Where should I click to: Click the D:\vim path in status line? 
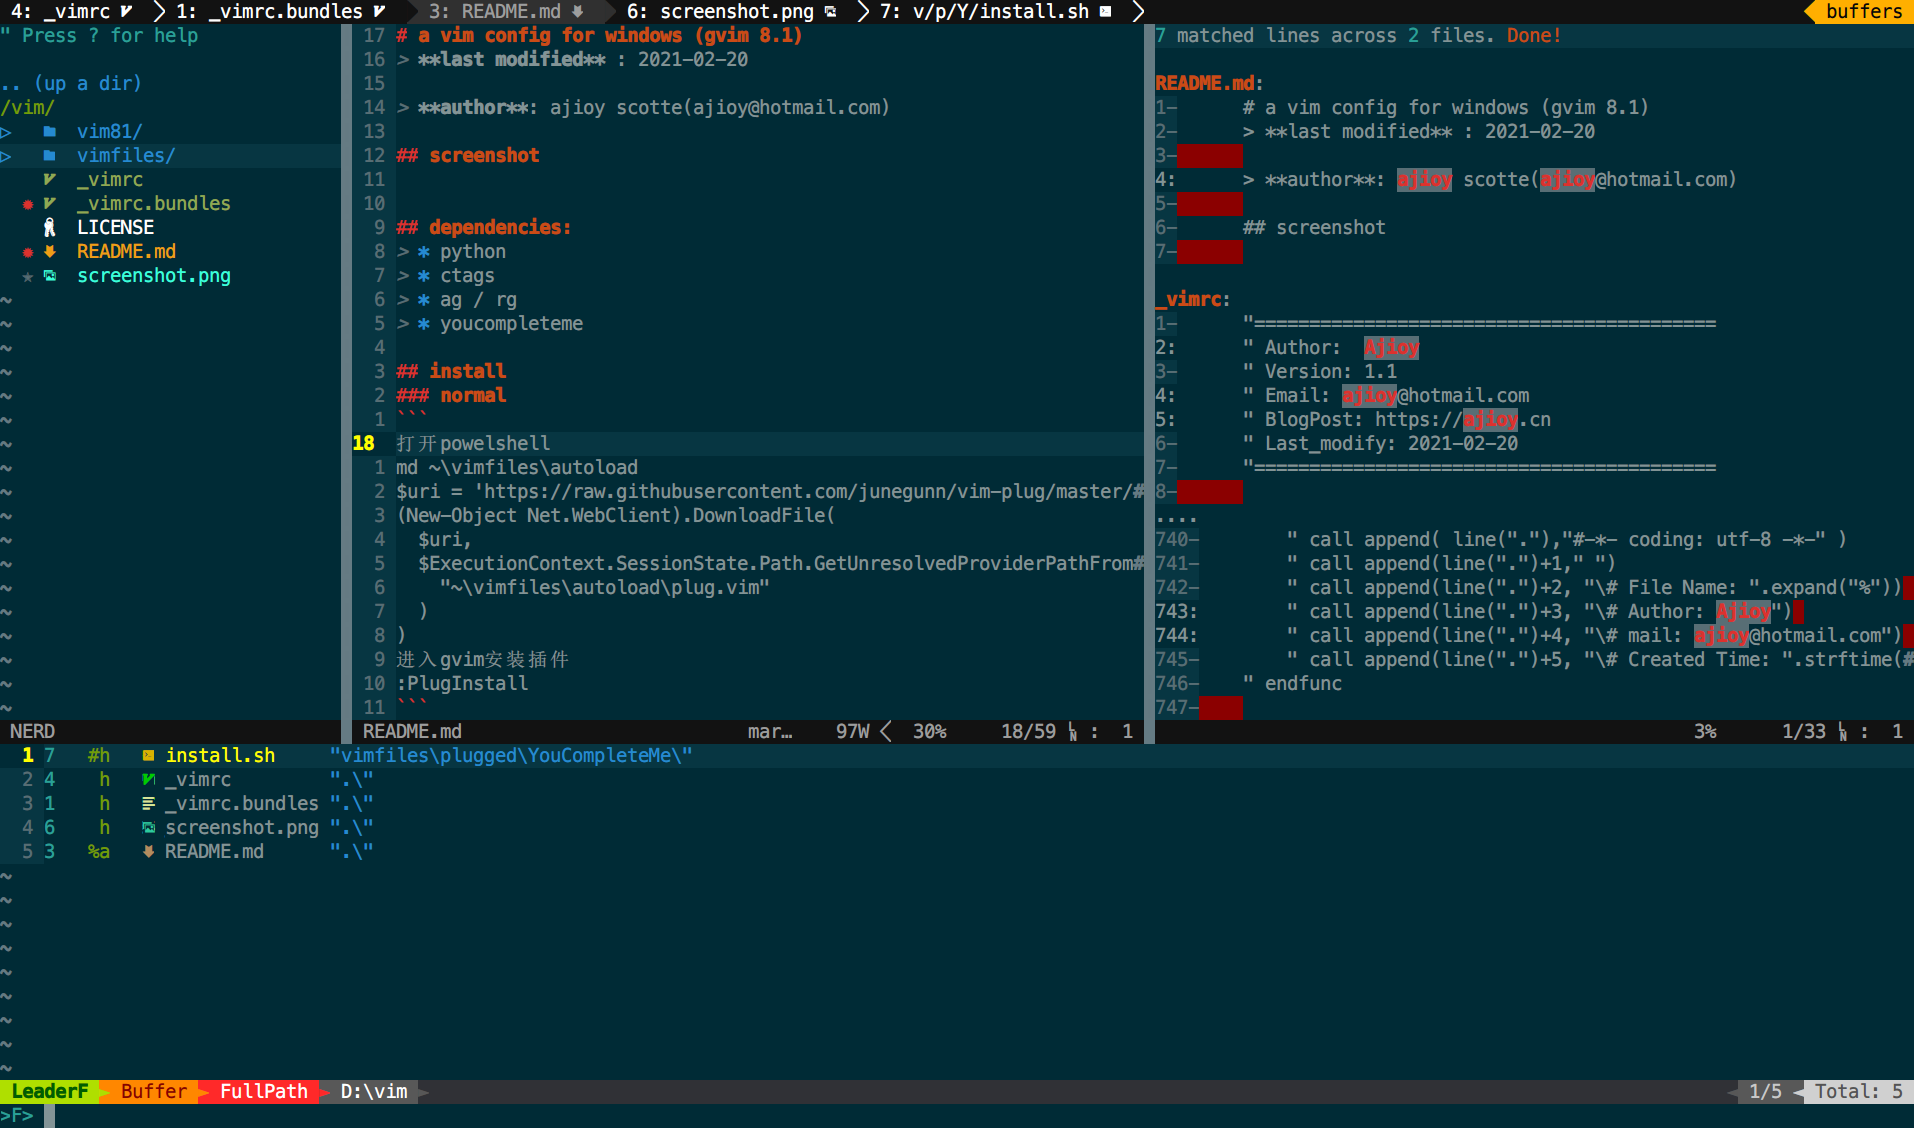[374, 1092]
